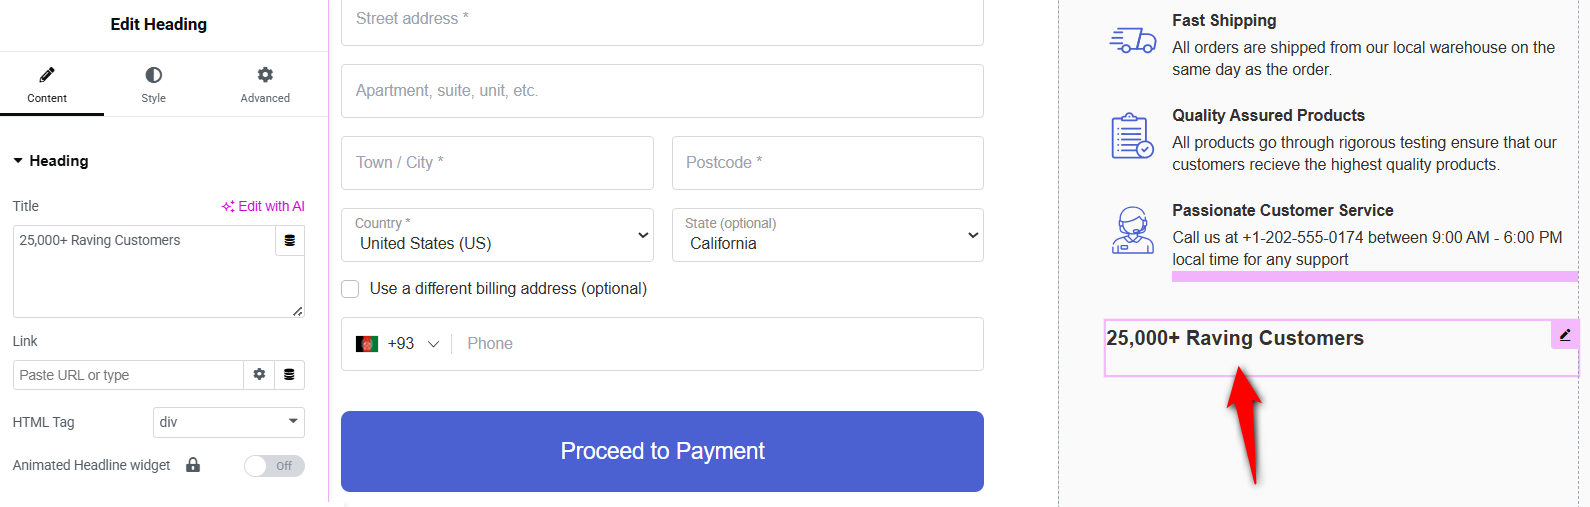Switch to the Advanced tab
The image size is (1590, 507).
tap(265, 85)
